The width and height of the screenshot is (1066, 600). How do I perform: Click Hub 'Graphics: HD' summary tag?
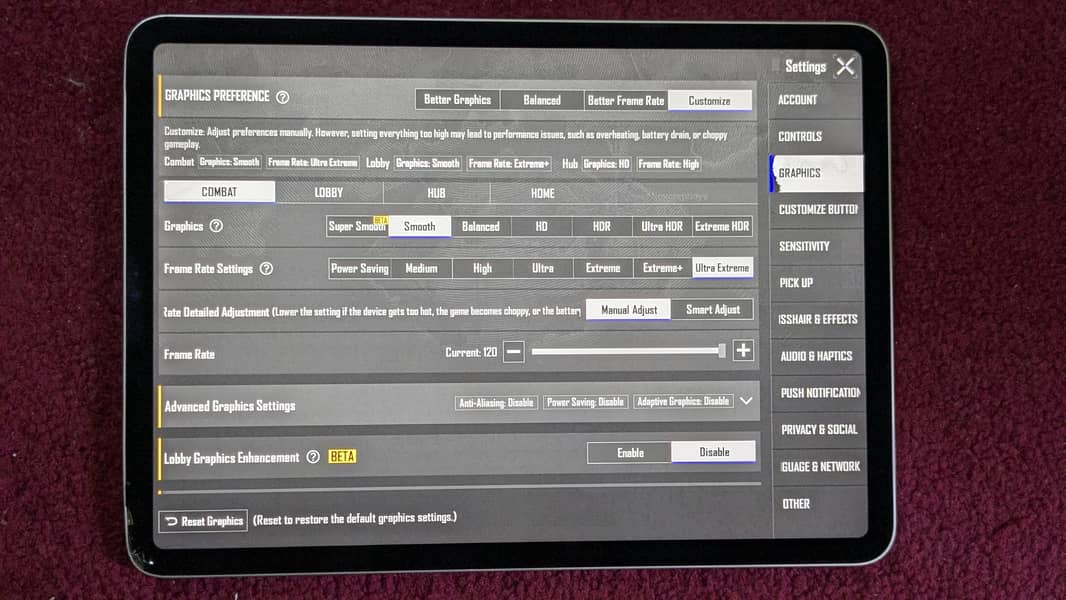click(x=606, y=164)
